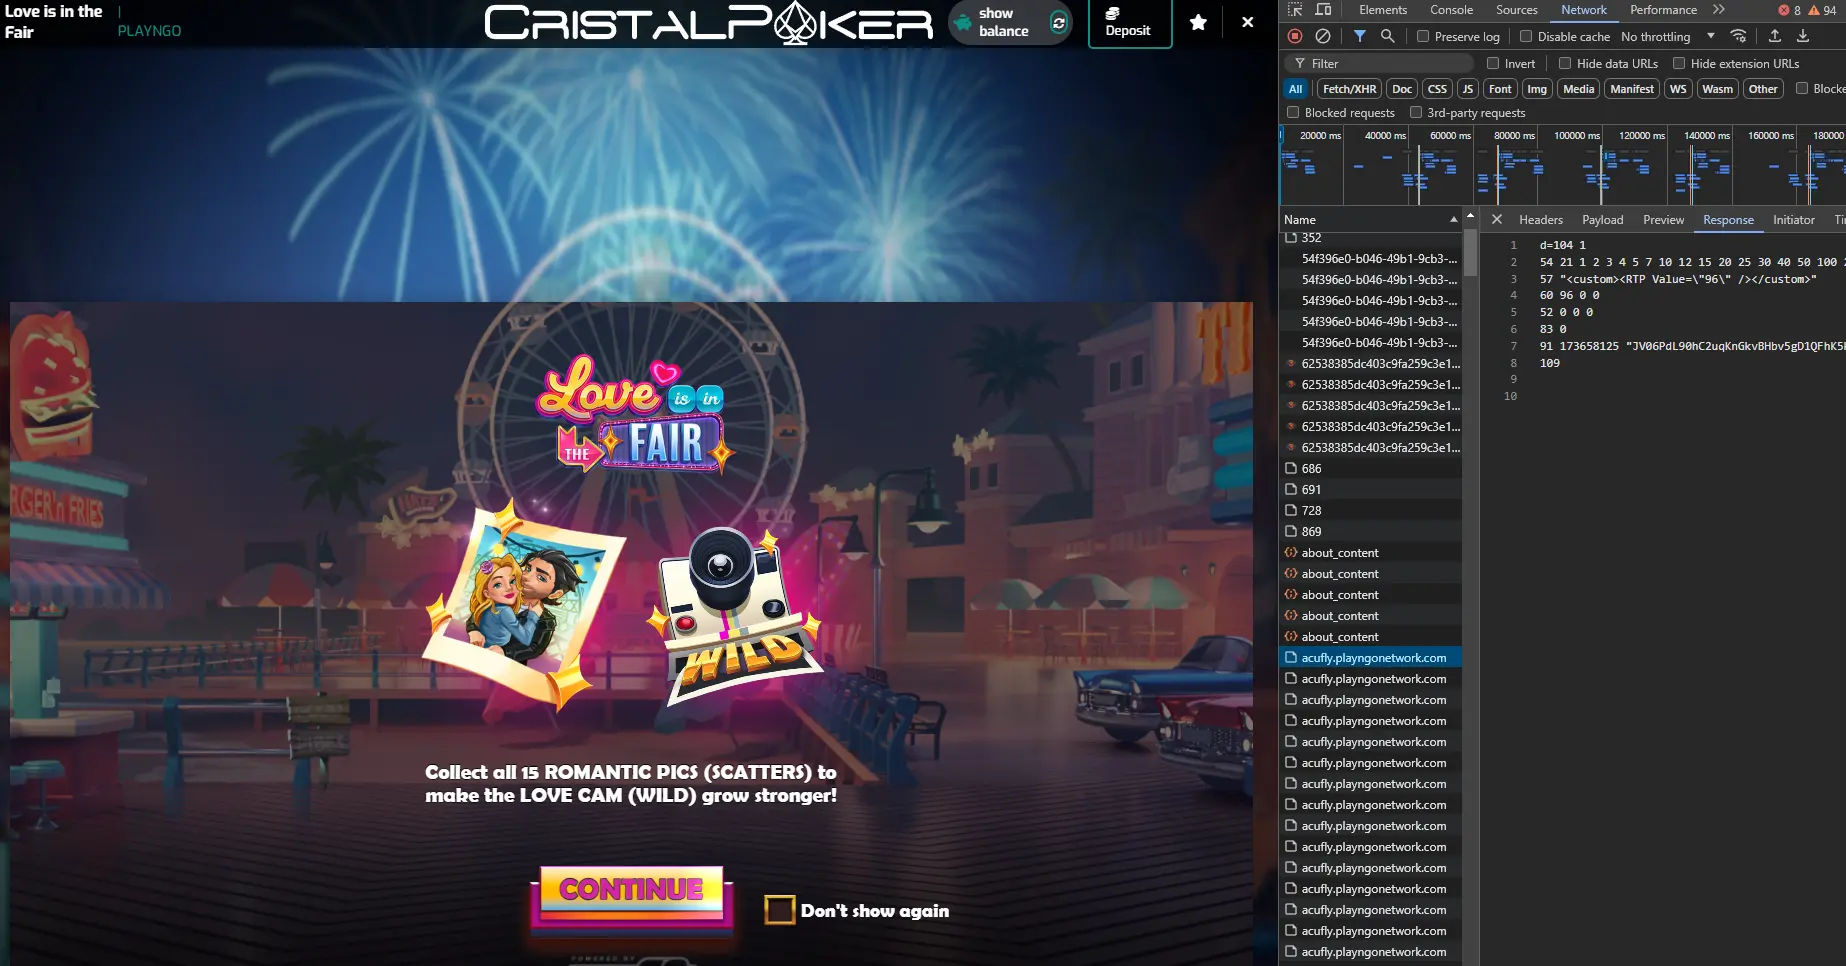Select the request named 728

pos(1370,510)
